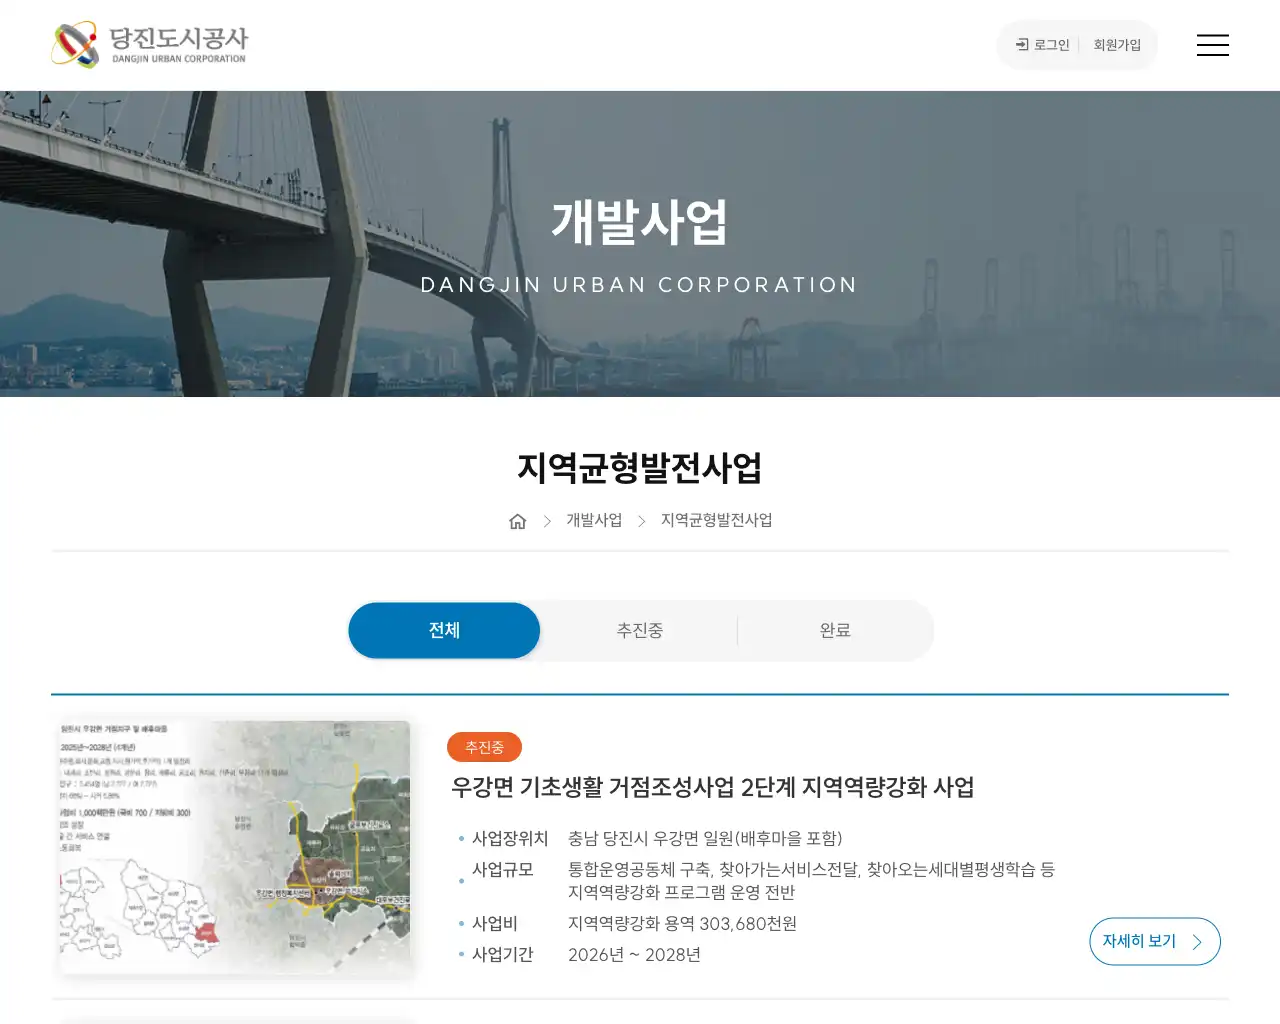Click the 회원가입 sign-up link
1280x1024 pixels.
click(x=1117, y=45)
